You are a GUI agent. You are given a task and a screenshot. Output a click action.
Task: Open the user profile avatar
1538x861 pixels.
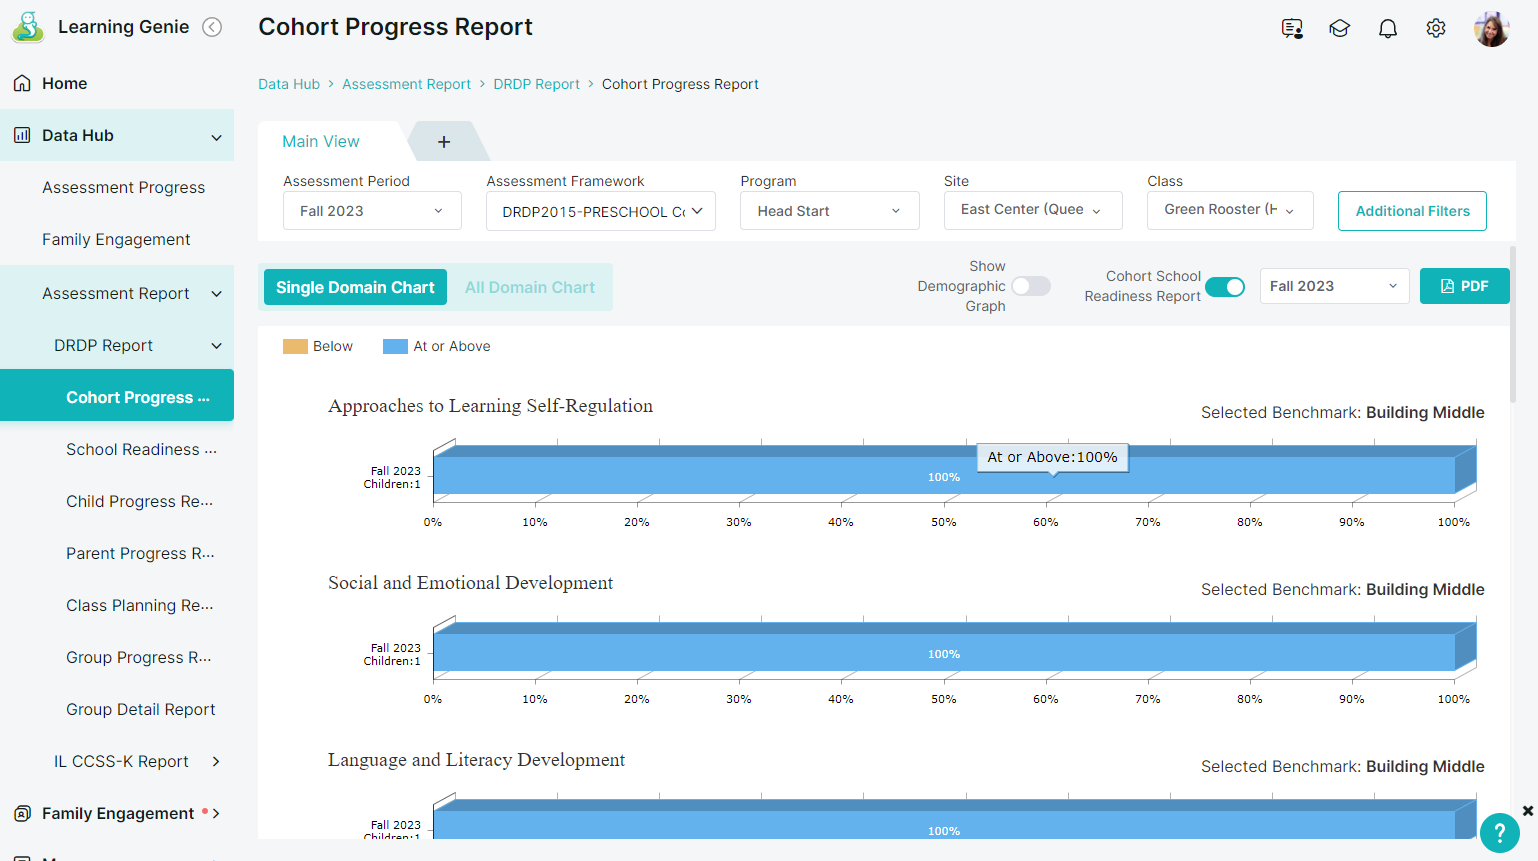pos(1491,28)
